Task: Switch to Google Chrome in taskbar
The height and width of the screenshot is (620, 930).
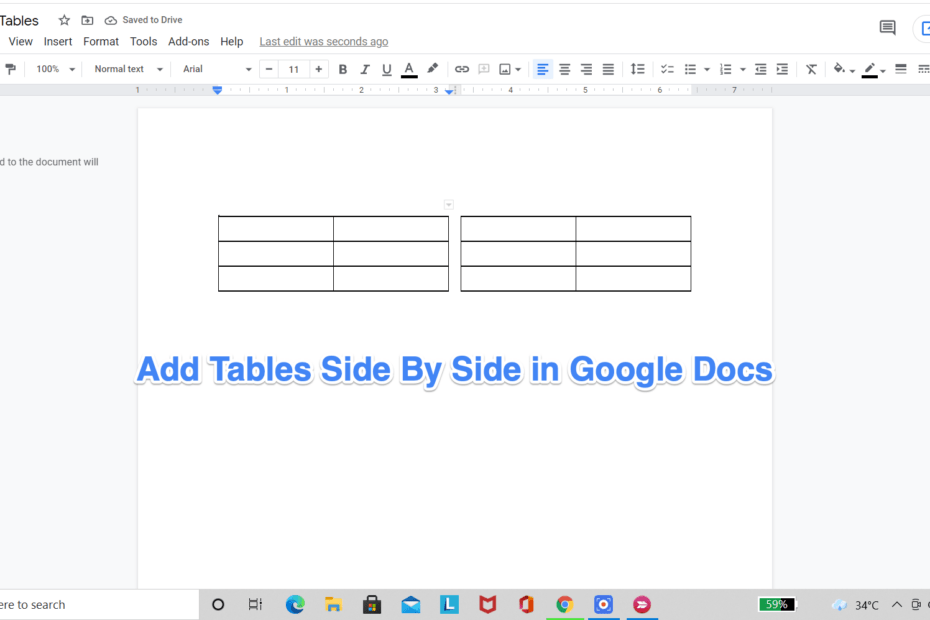Action: 565,605
